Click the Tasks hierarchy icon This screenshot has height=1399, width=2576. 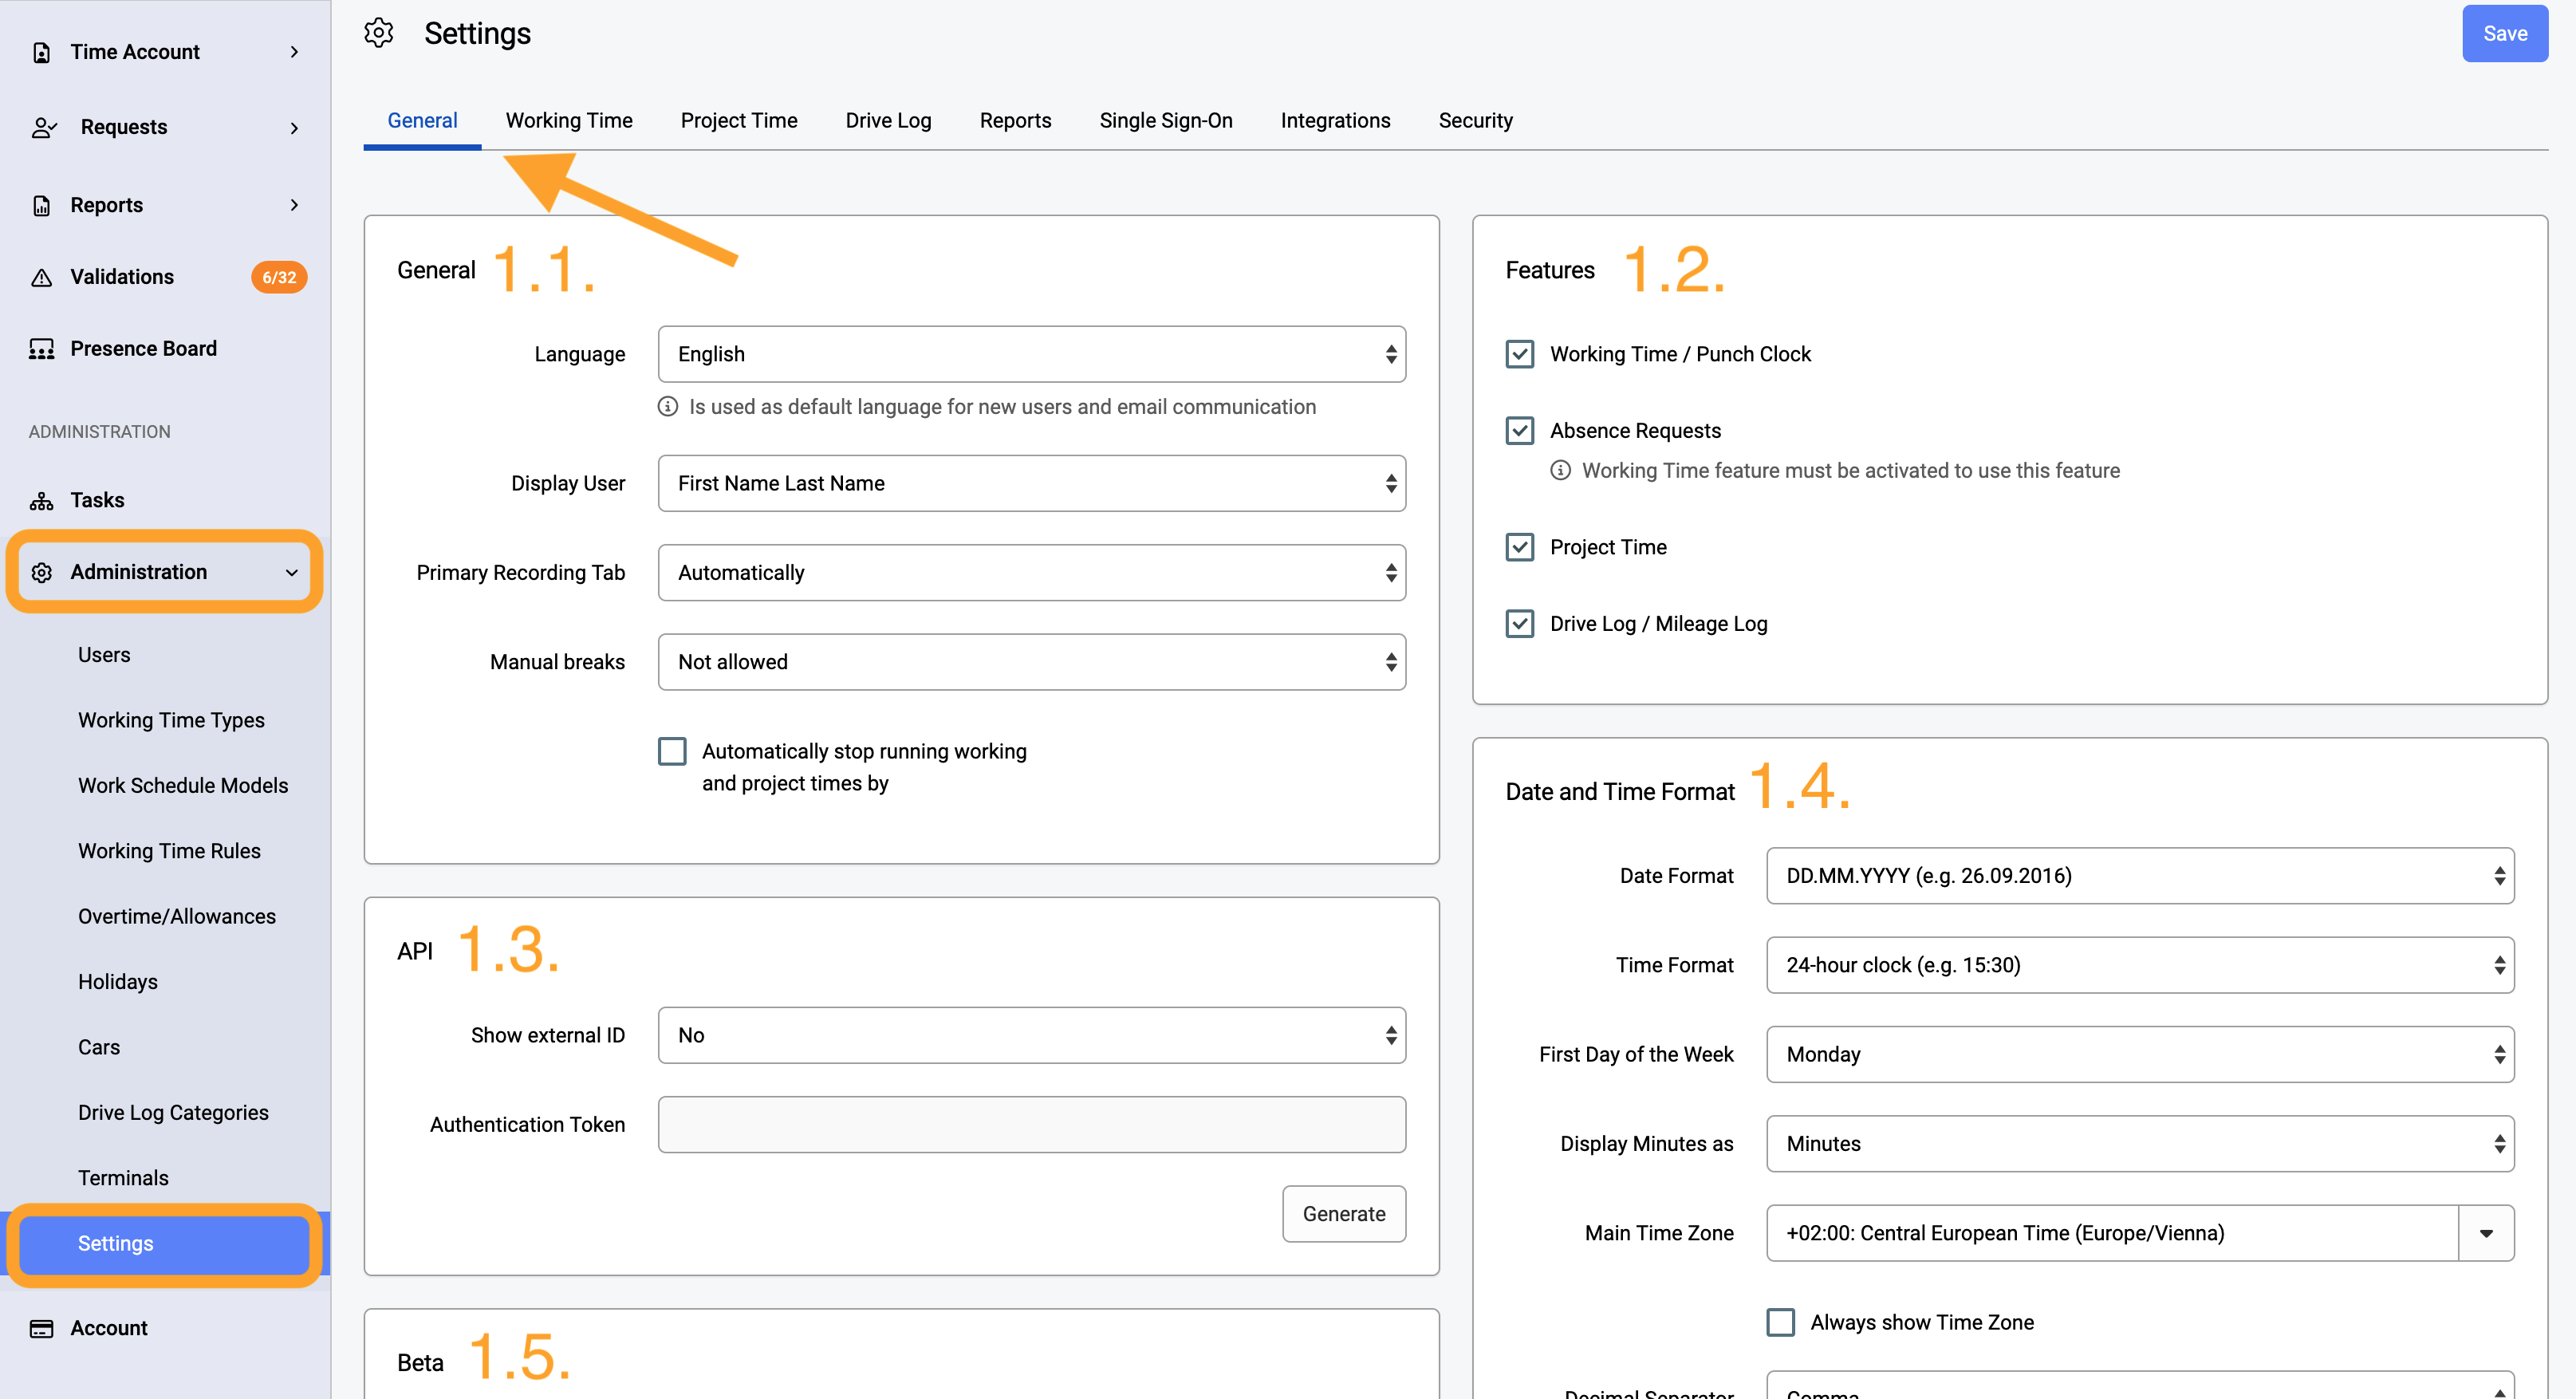tap(42, 500)
